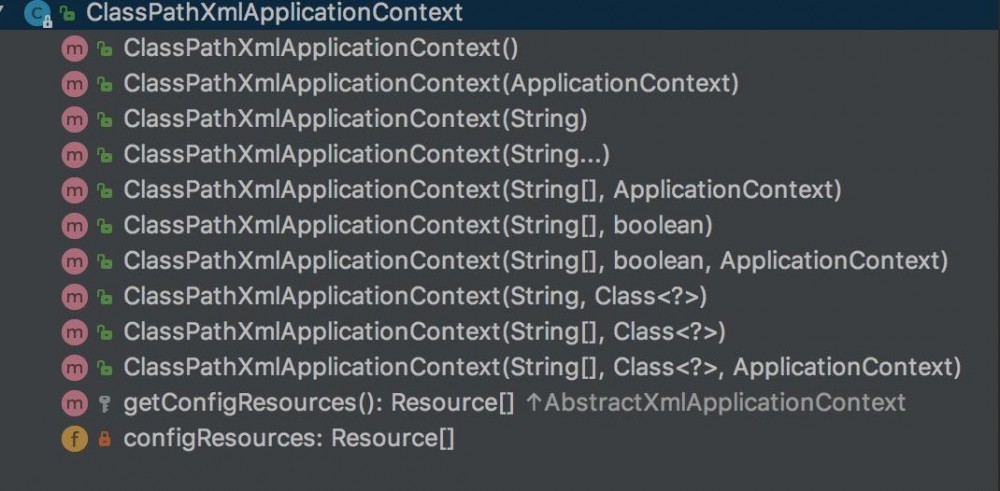Select the configResources: Resource[] field
This screenshot has width=1000, height=491.
pos(289,438)
